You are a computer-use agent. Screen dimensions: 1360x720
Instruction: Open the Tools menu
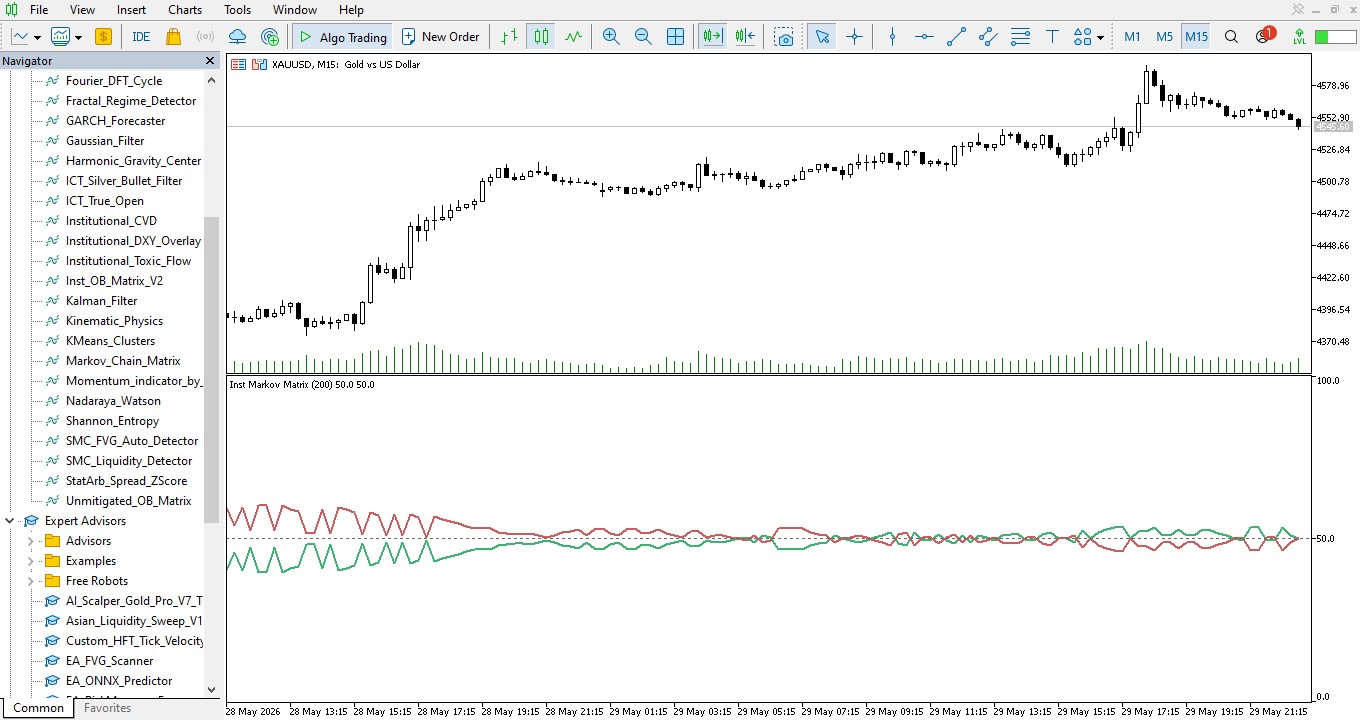coord(238,10)
